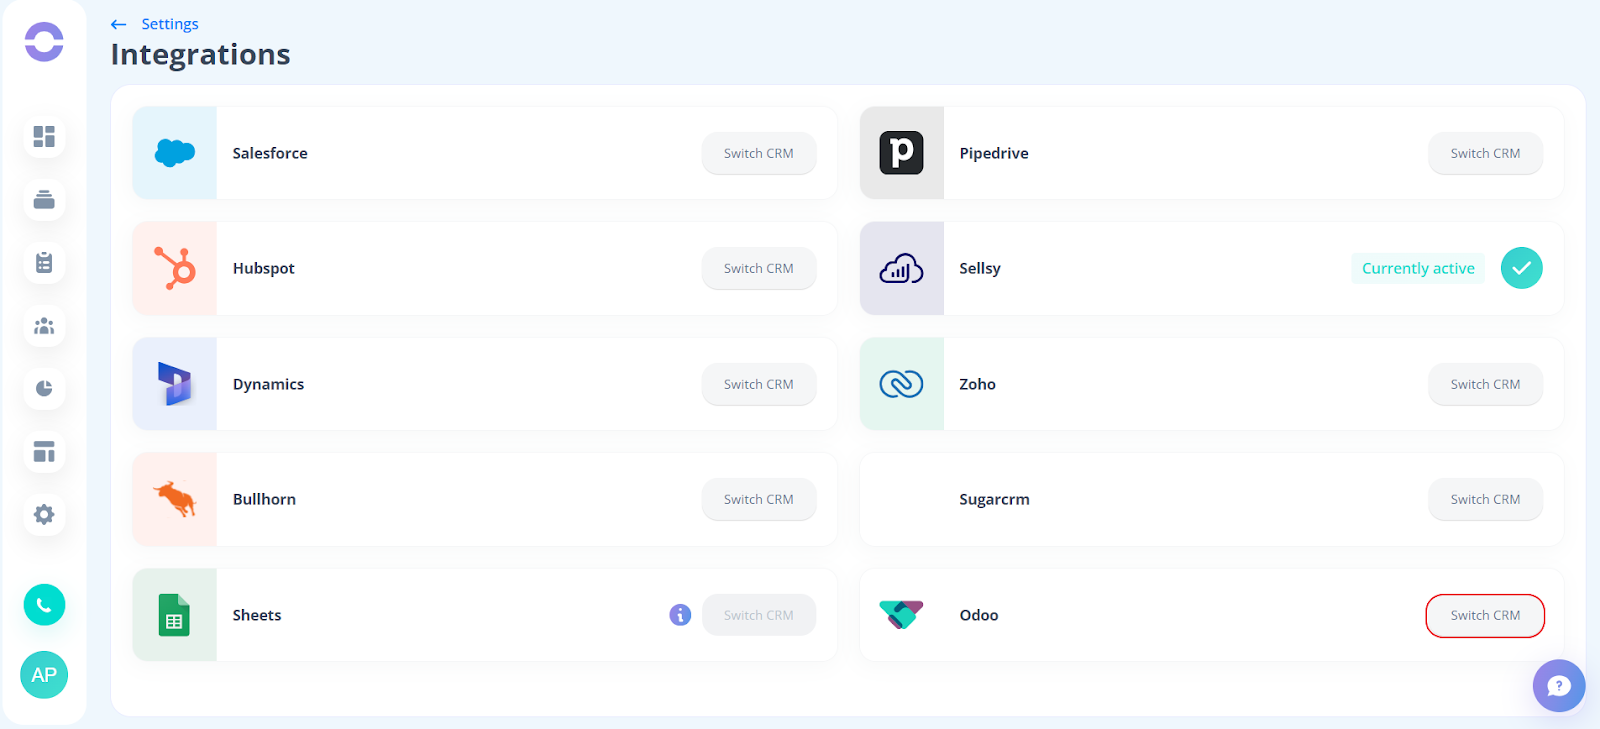The height and width of the screenshot is (729, 1600).
Task: Click the Salesforce cloud logo
Action: coord(175,153)
